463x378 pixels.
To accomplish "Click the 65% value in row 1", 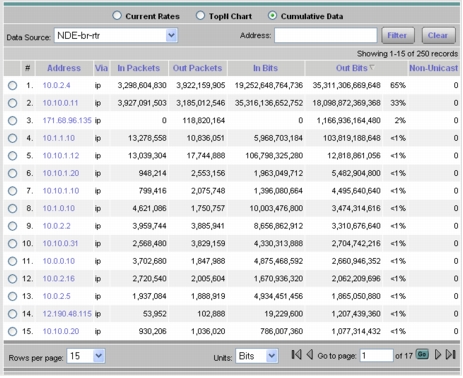I will click(398, 85).
